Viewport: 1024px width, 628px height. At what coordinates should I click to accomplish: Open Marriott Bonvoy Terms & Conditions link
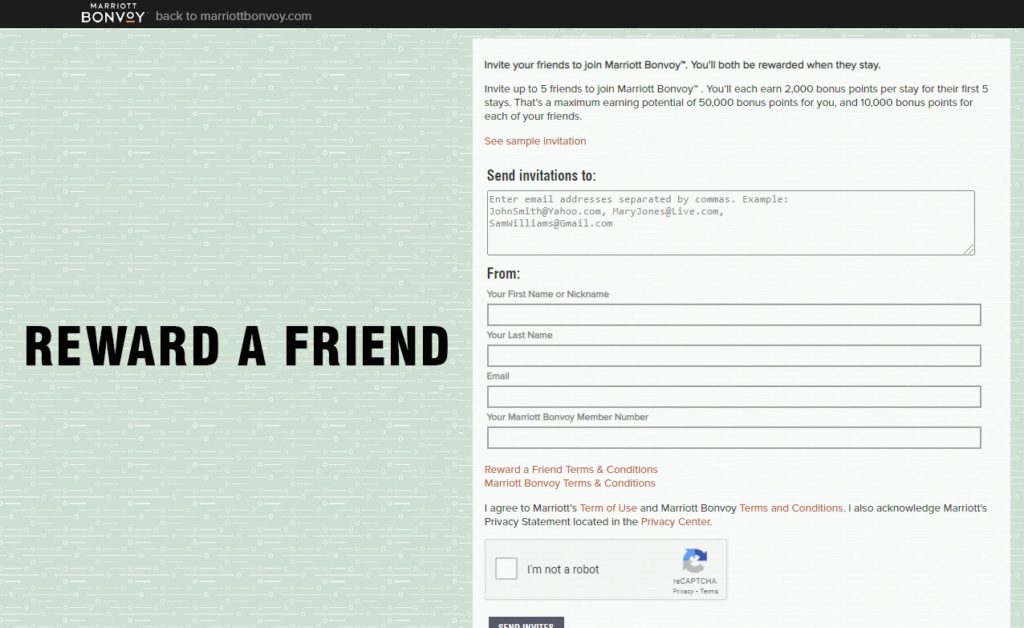coord(570,483)
